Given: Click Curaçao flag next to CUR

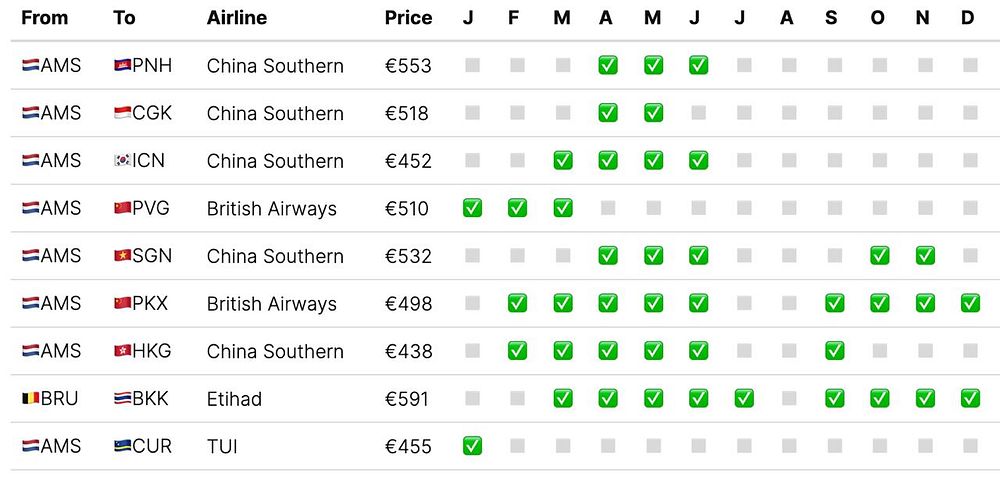Looking at the screenshot, I should coord(123,446).
